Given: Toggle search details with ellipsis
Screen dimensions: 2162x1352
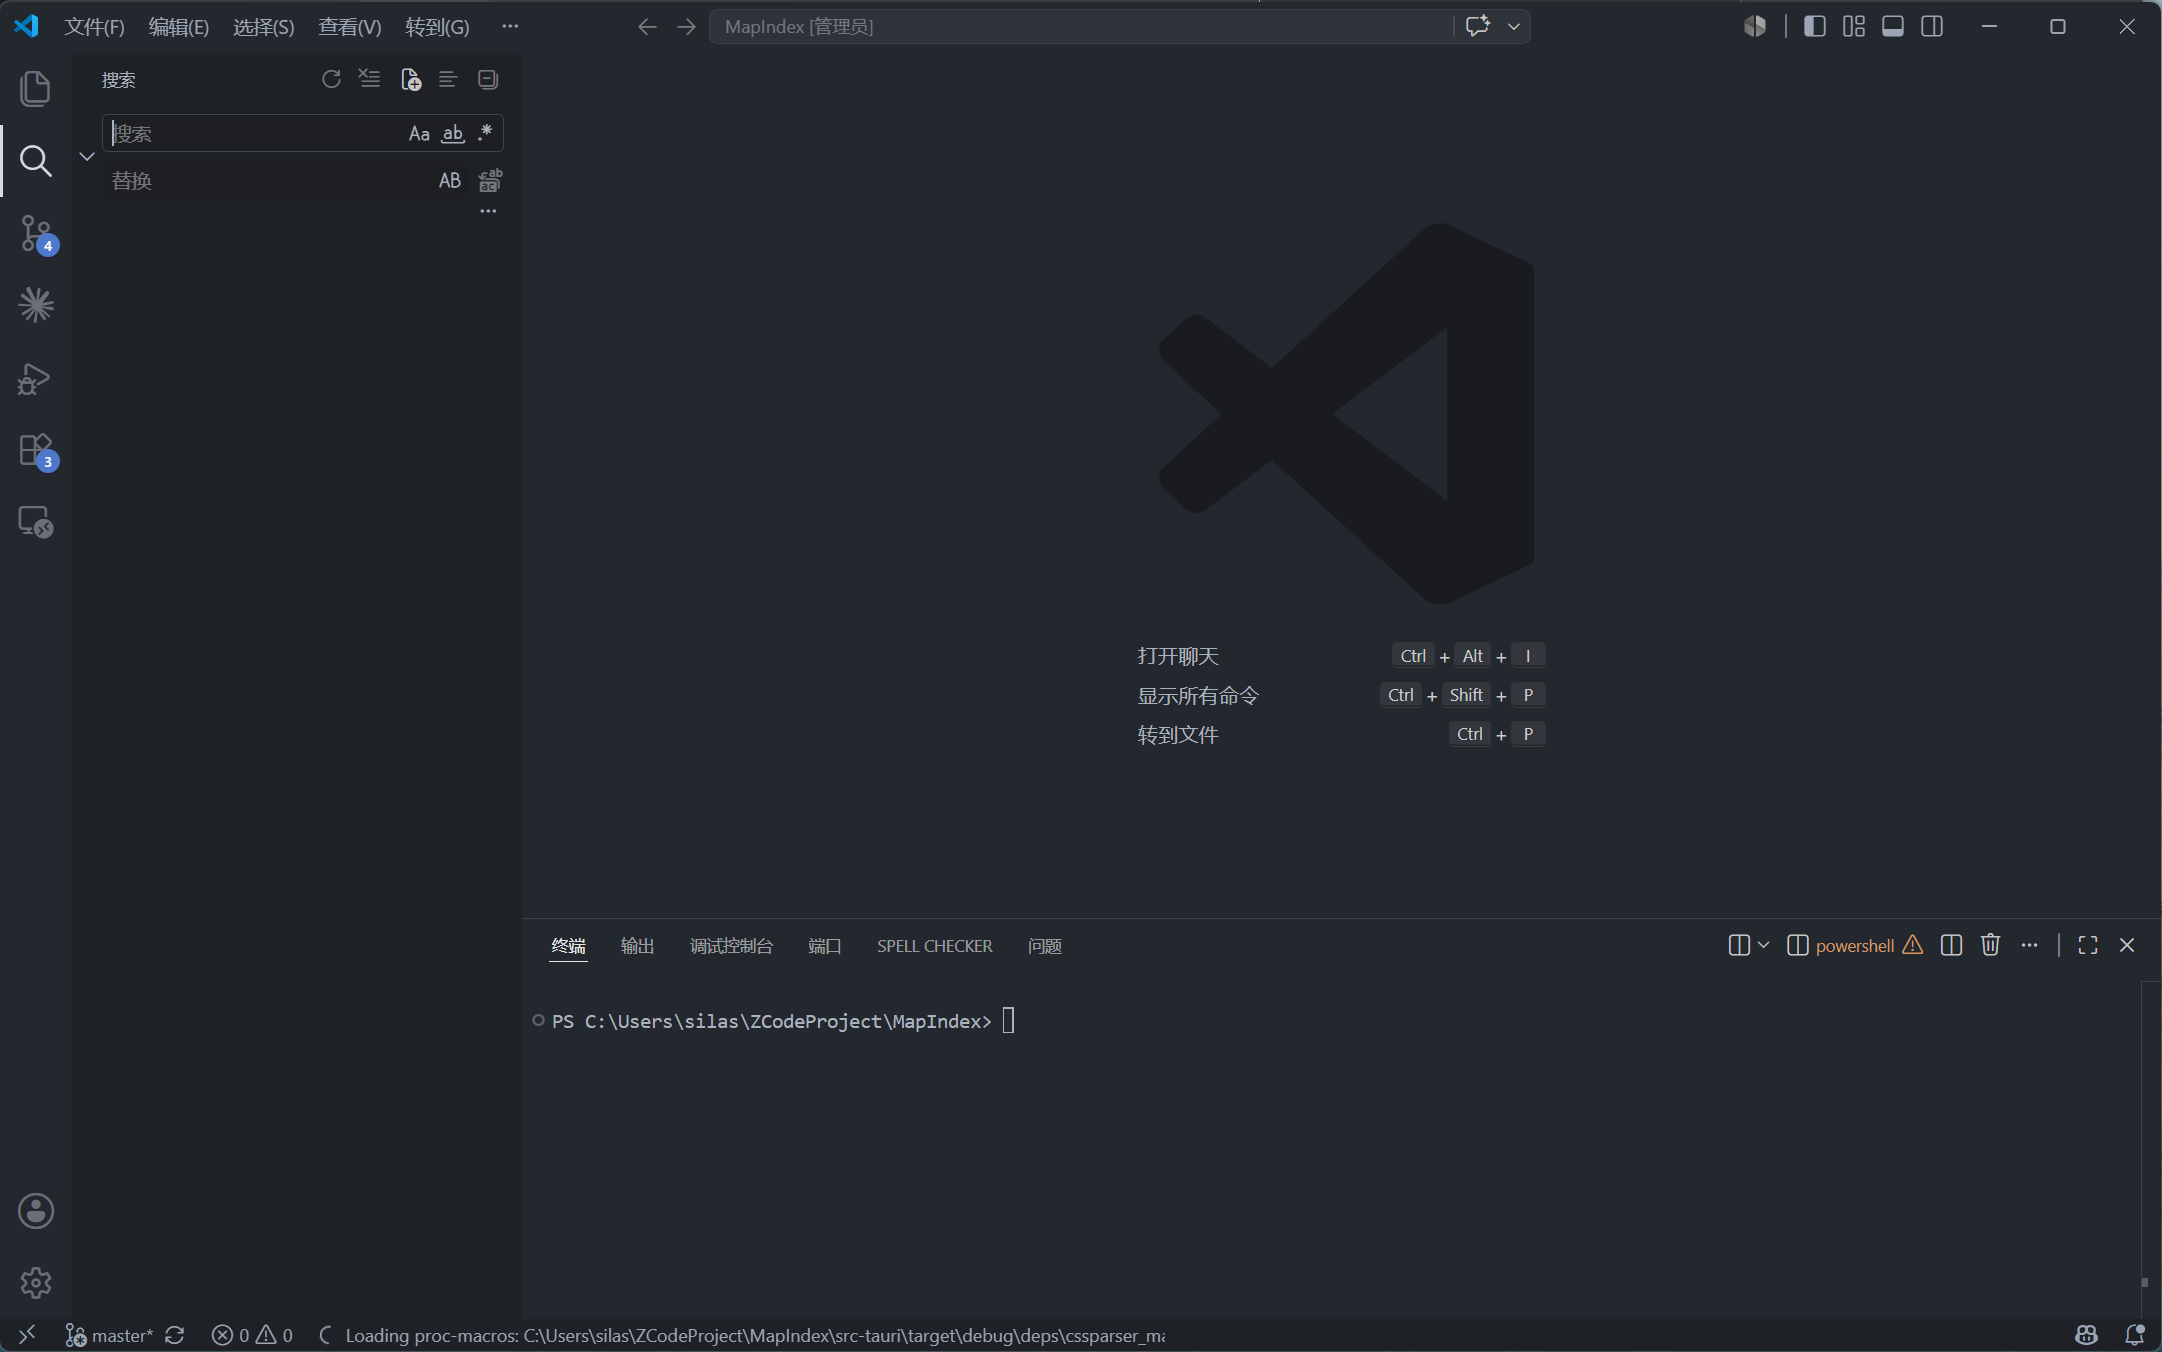Looking at the screenshot, I should pos(488,211).
